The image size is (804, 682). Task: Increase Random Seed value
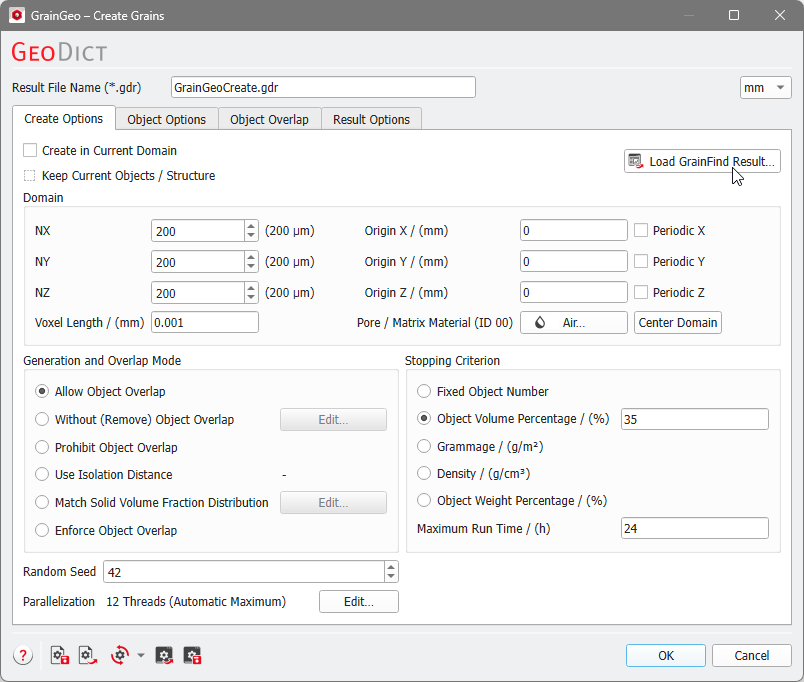[x=391, y=567]
